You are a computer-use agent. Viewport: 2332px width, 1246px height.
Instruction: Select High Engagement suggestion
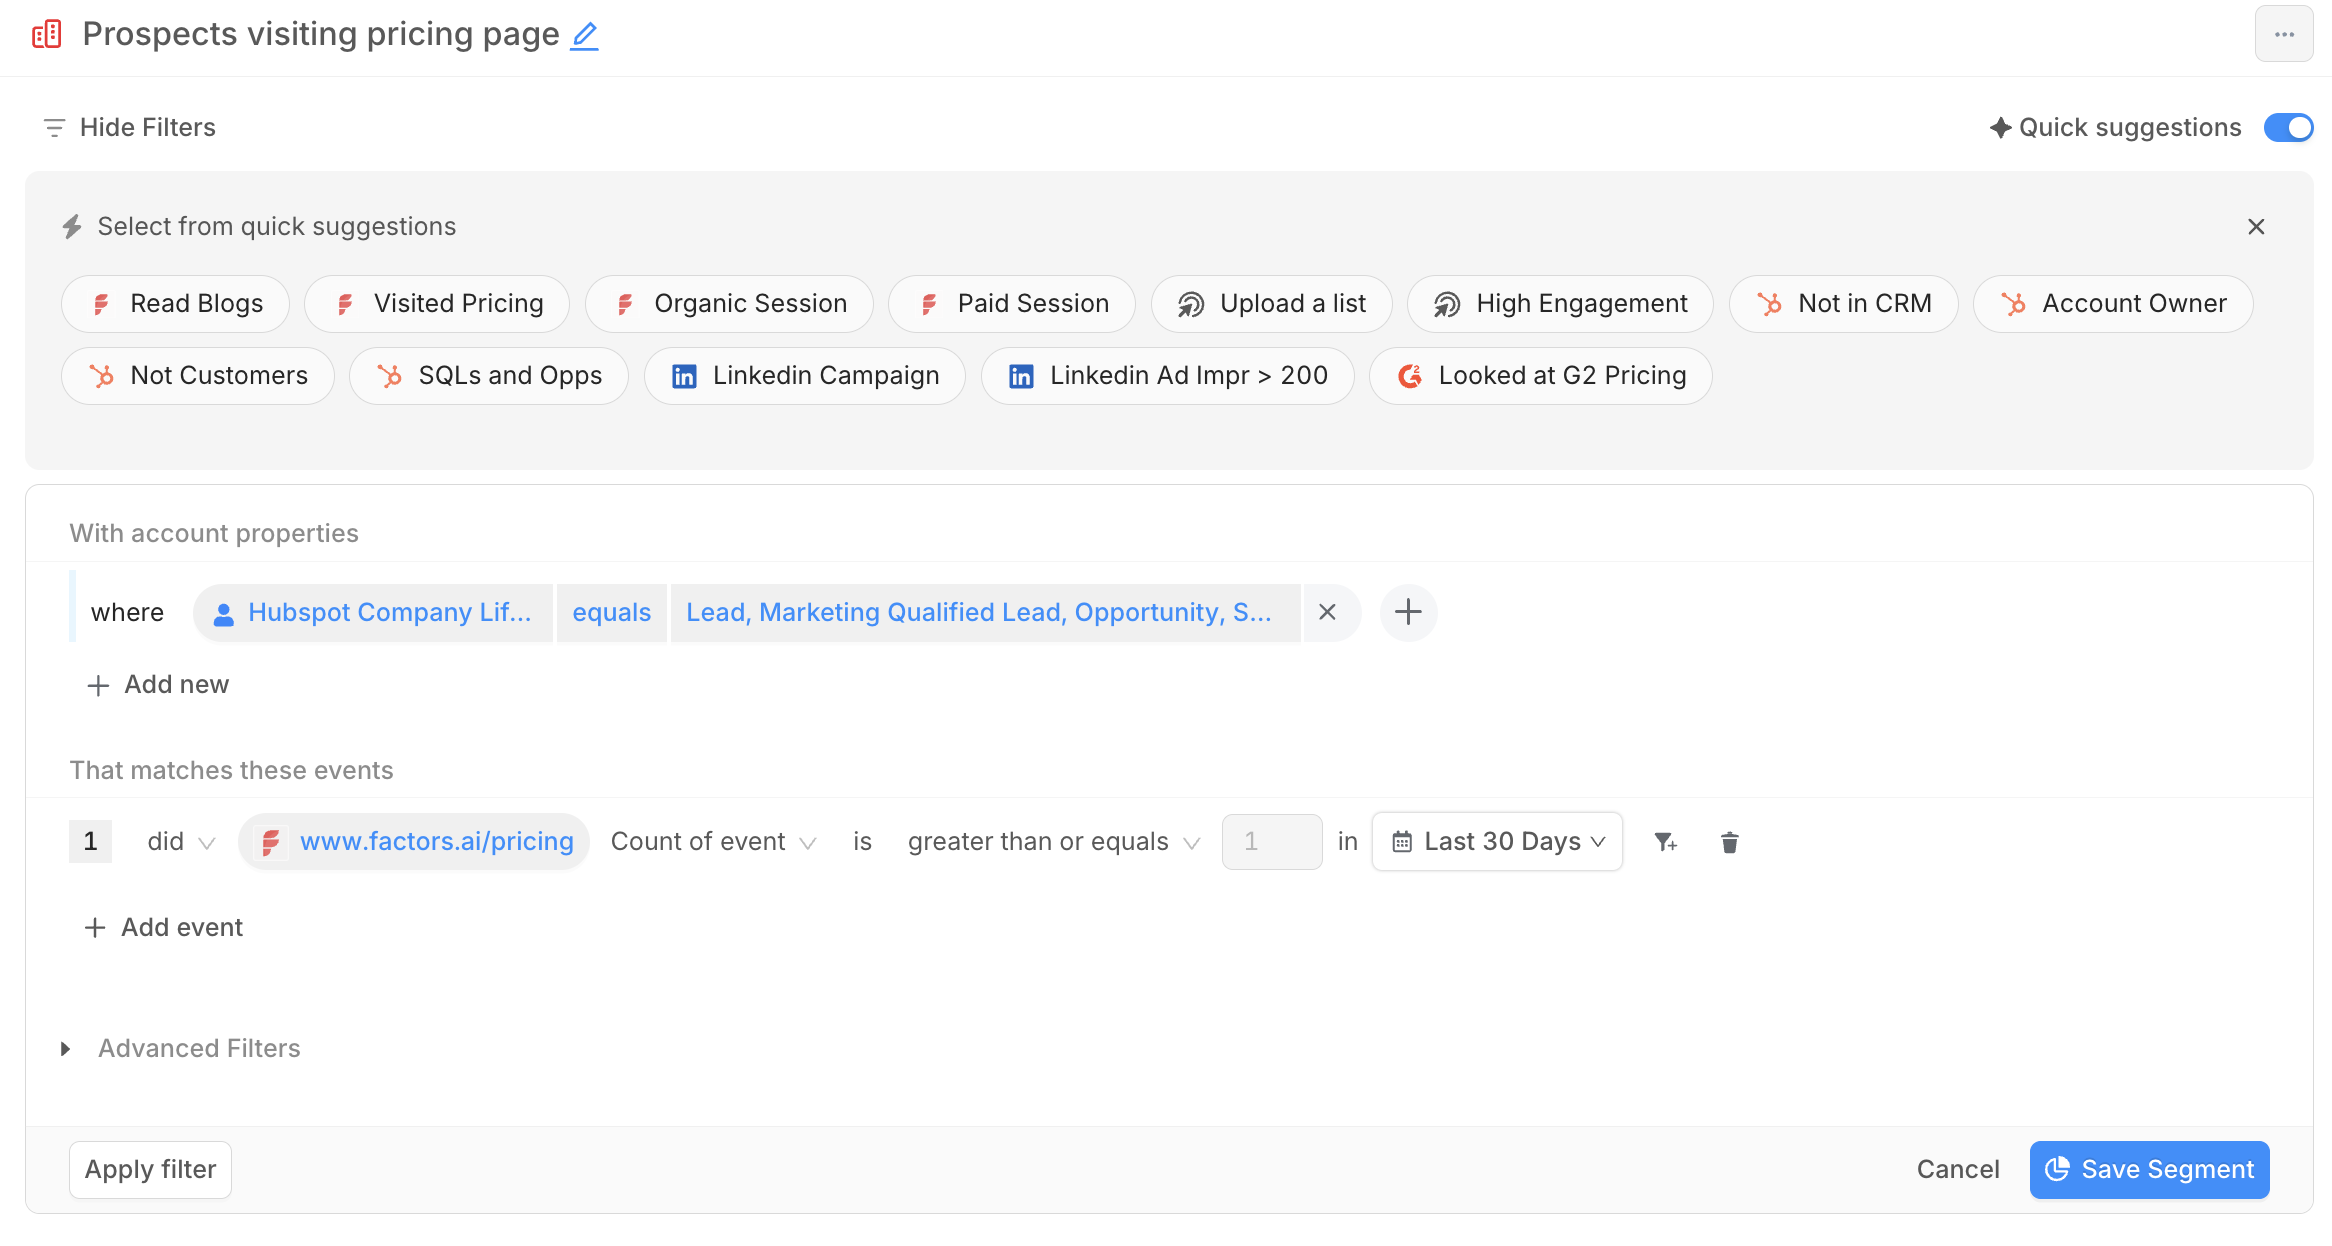coord(1560,304)
